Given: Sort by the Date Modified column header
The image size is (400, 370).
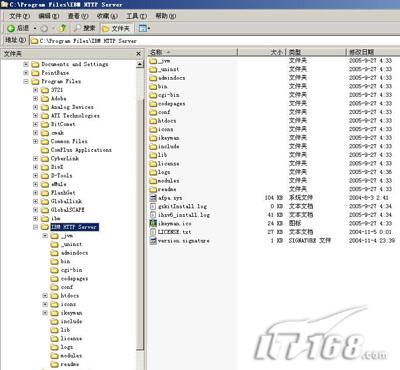Looking at the screenshot, I should coord(372,52).
